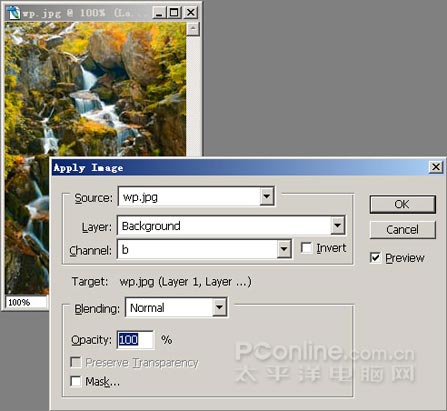Screen dimensions: 447x411
Task: Close the Apply Image dialog
Action: [x=436, y=167]
